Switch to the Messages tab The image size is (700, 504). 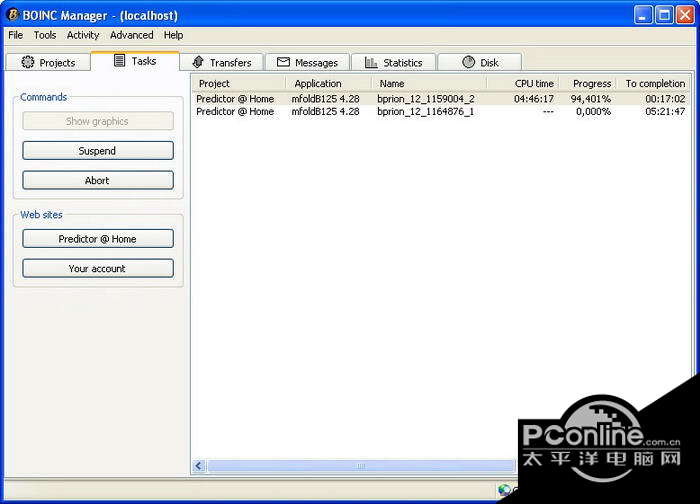click(308, 62)
